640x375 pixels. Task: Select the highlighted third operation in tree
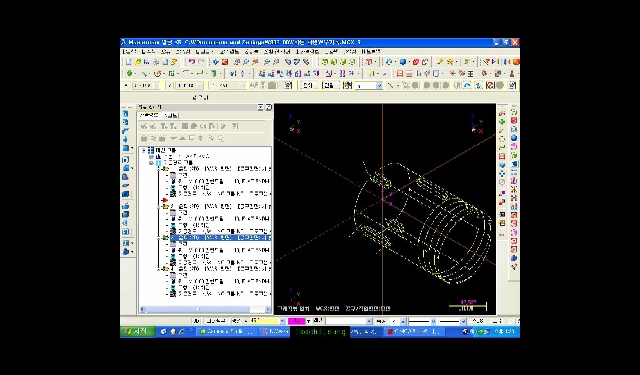pos(220,237)
